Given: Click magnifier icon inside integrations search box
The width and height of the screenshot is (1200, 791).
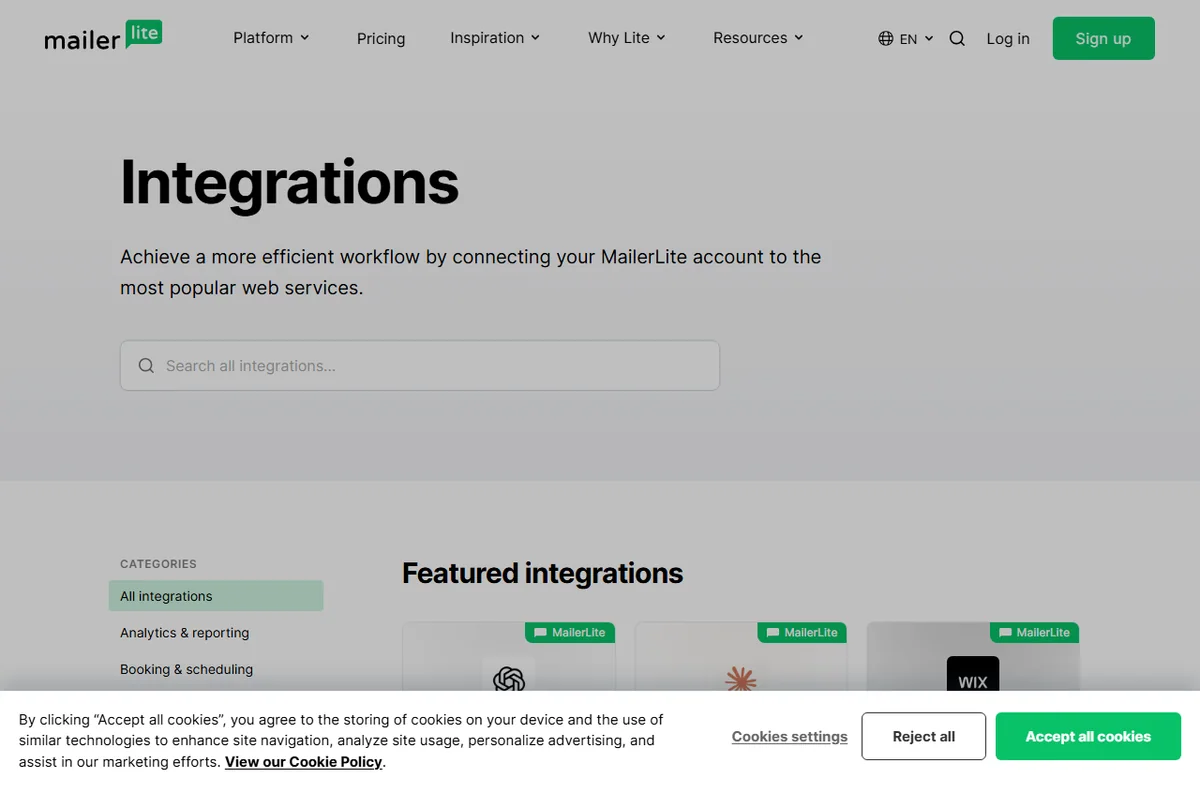Looking at the screenshot, I should [146, 366].
